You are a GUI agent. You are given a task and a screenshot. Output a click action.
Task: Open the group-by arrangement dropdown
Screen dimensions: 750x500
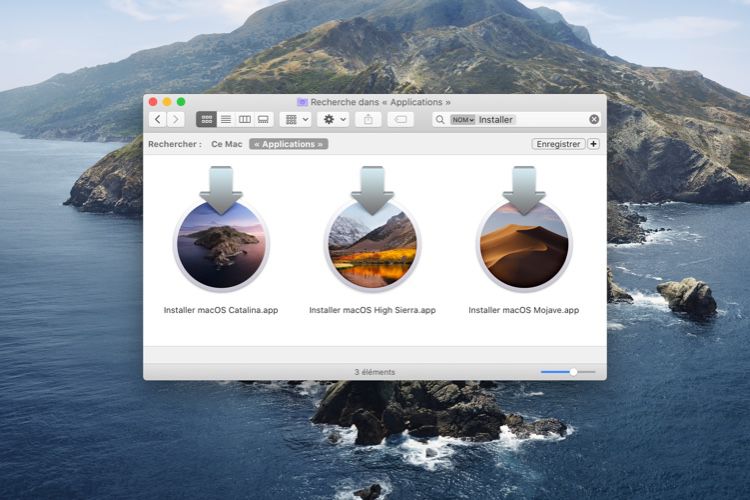pos(296,119)
